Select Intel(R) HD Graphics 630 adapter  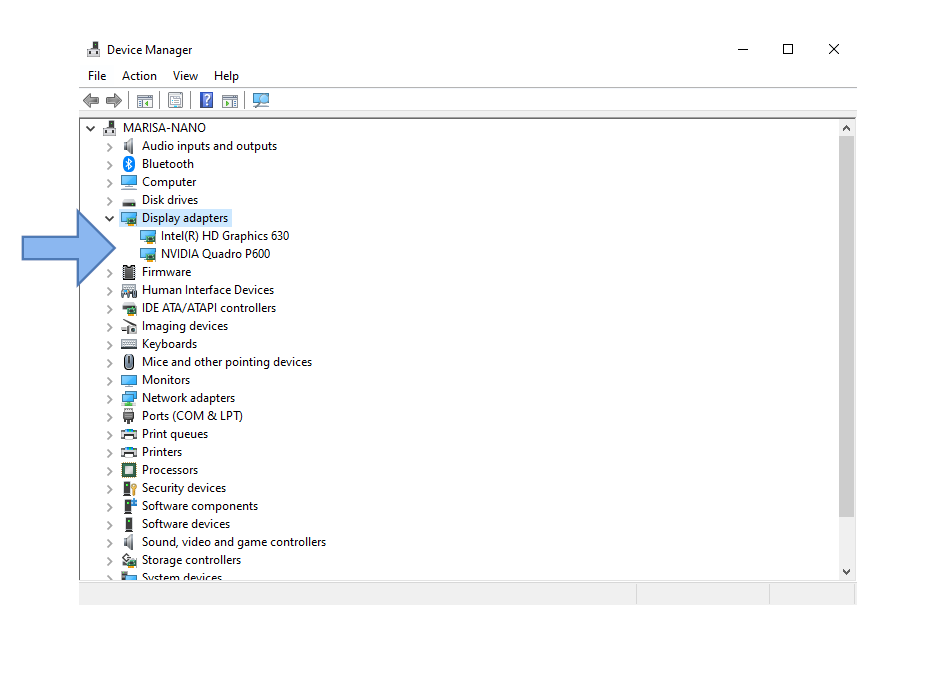(x=224, y=236)
